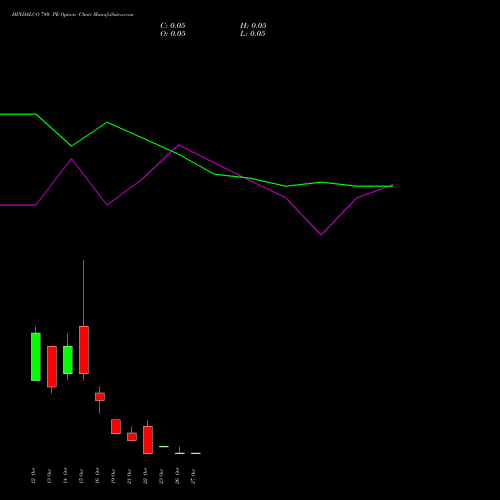Select the 'C: 0.05' close value

(x=173, y=26)
